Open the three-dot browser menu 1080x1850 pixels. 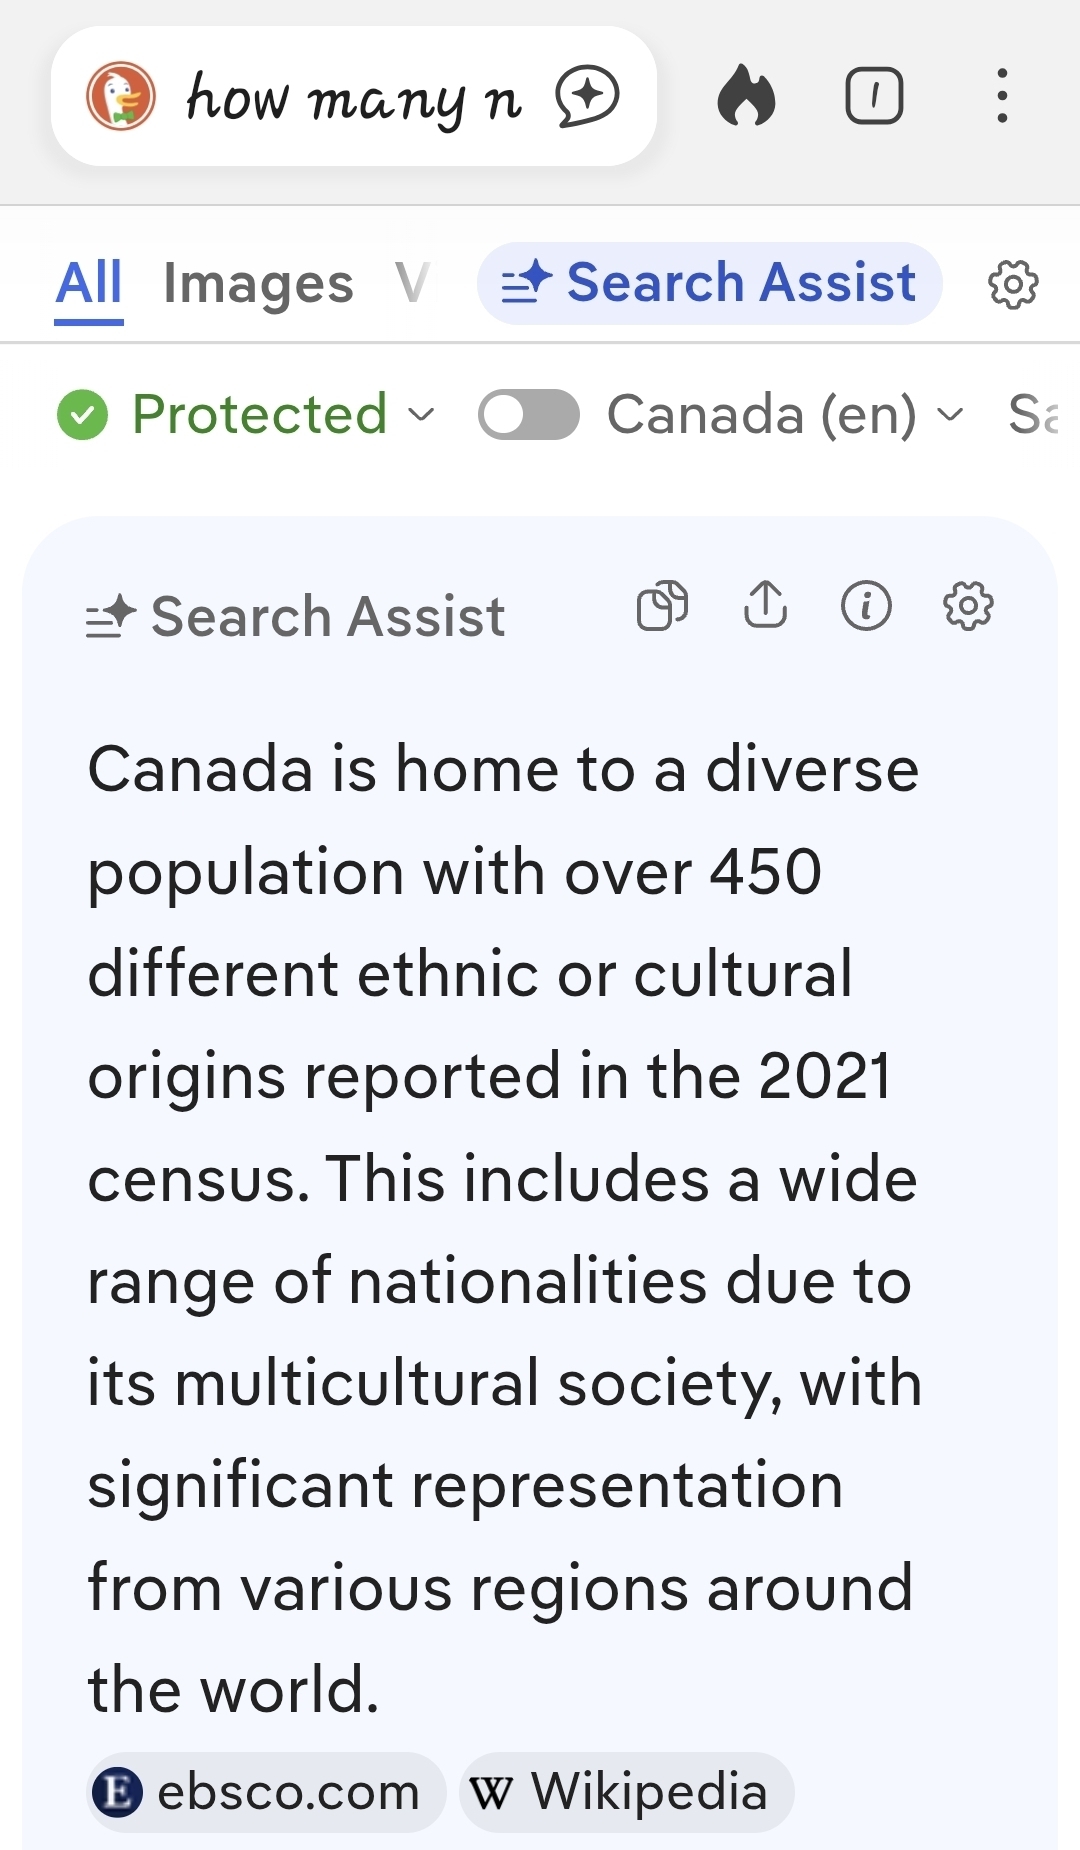1002,96
